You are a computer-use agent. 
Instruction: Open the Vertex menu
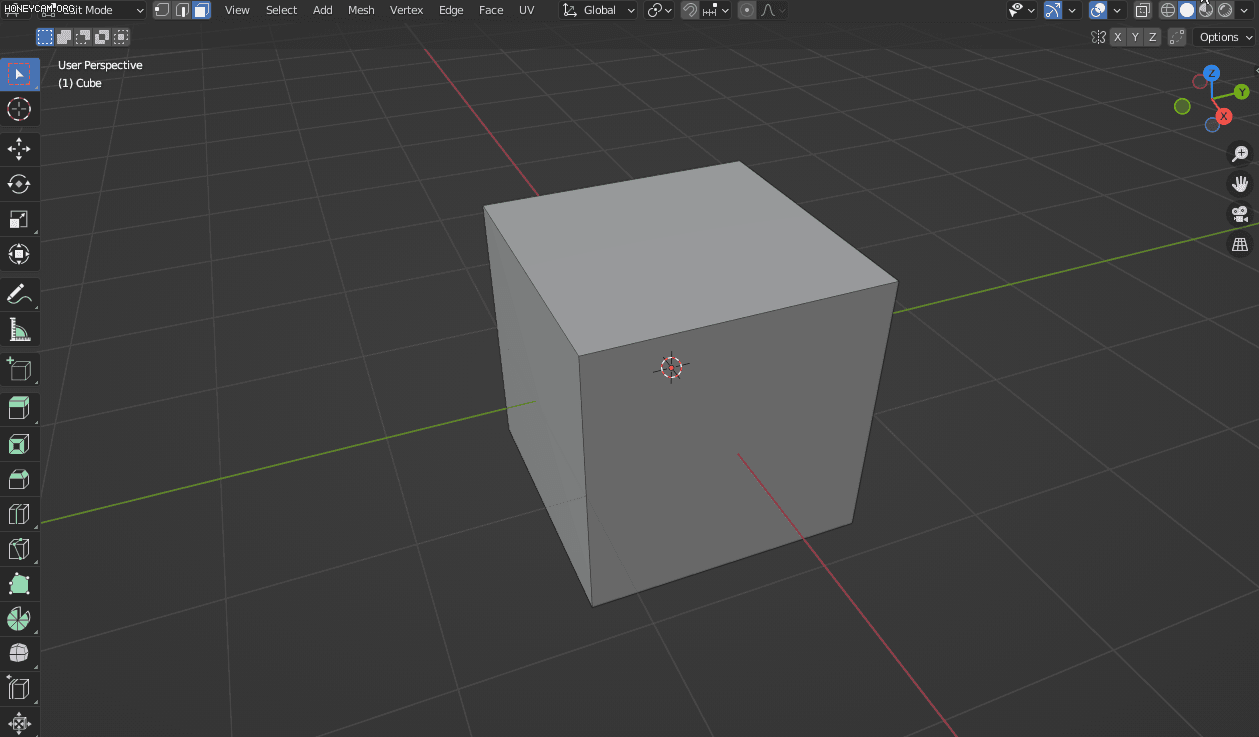coord(406,10)
